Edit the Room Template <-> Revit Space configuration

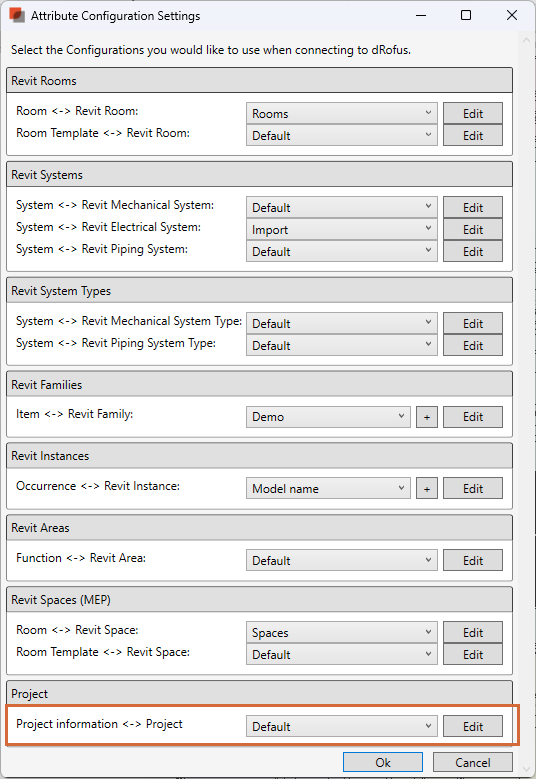(473, 654)
